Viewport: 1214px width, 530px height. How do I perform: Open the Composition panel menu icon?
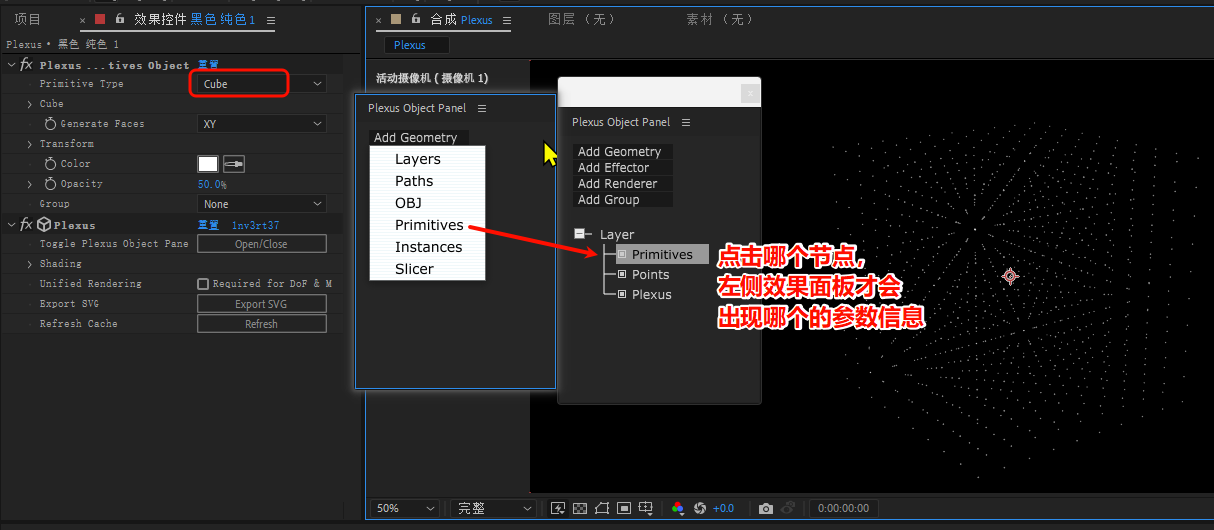click(x=507, y=19)
